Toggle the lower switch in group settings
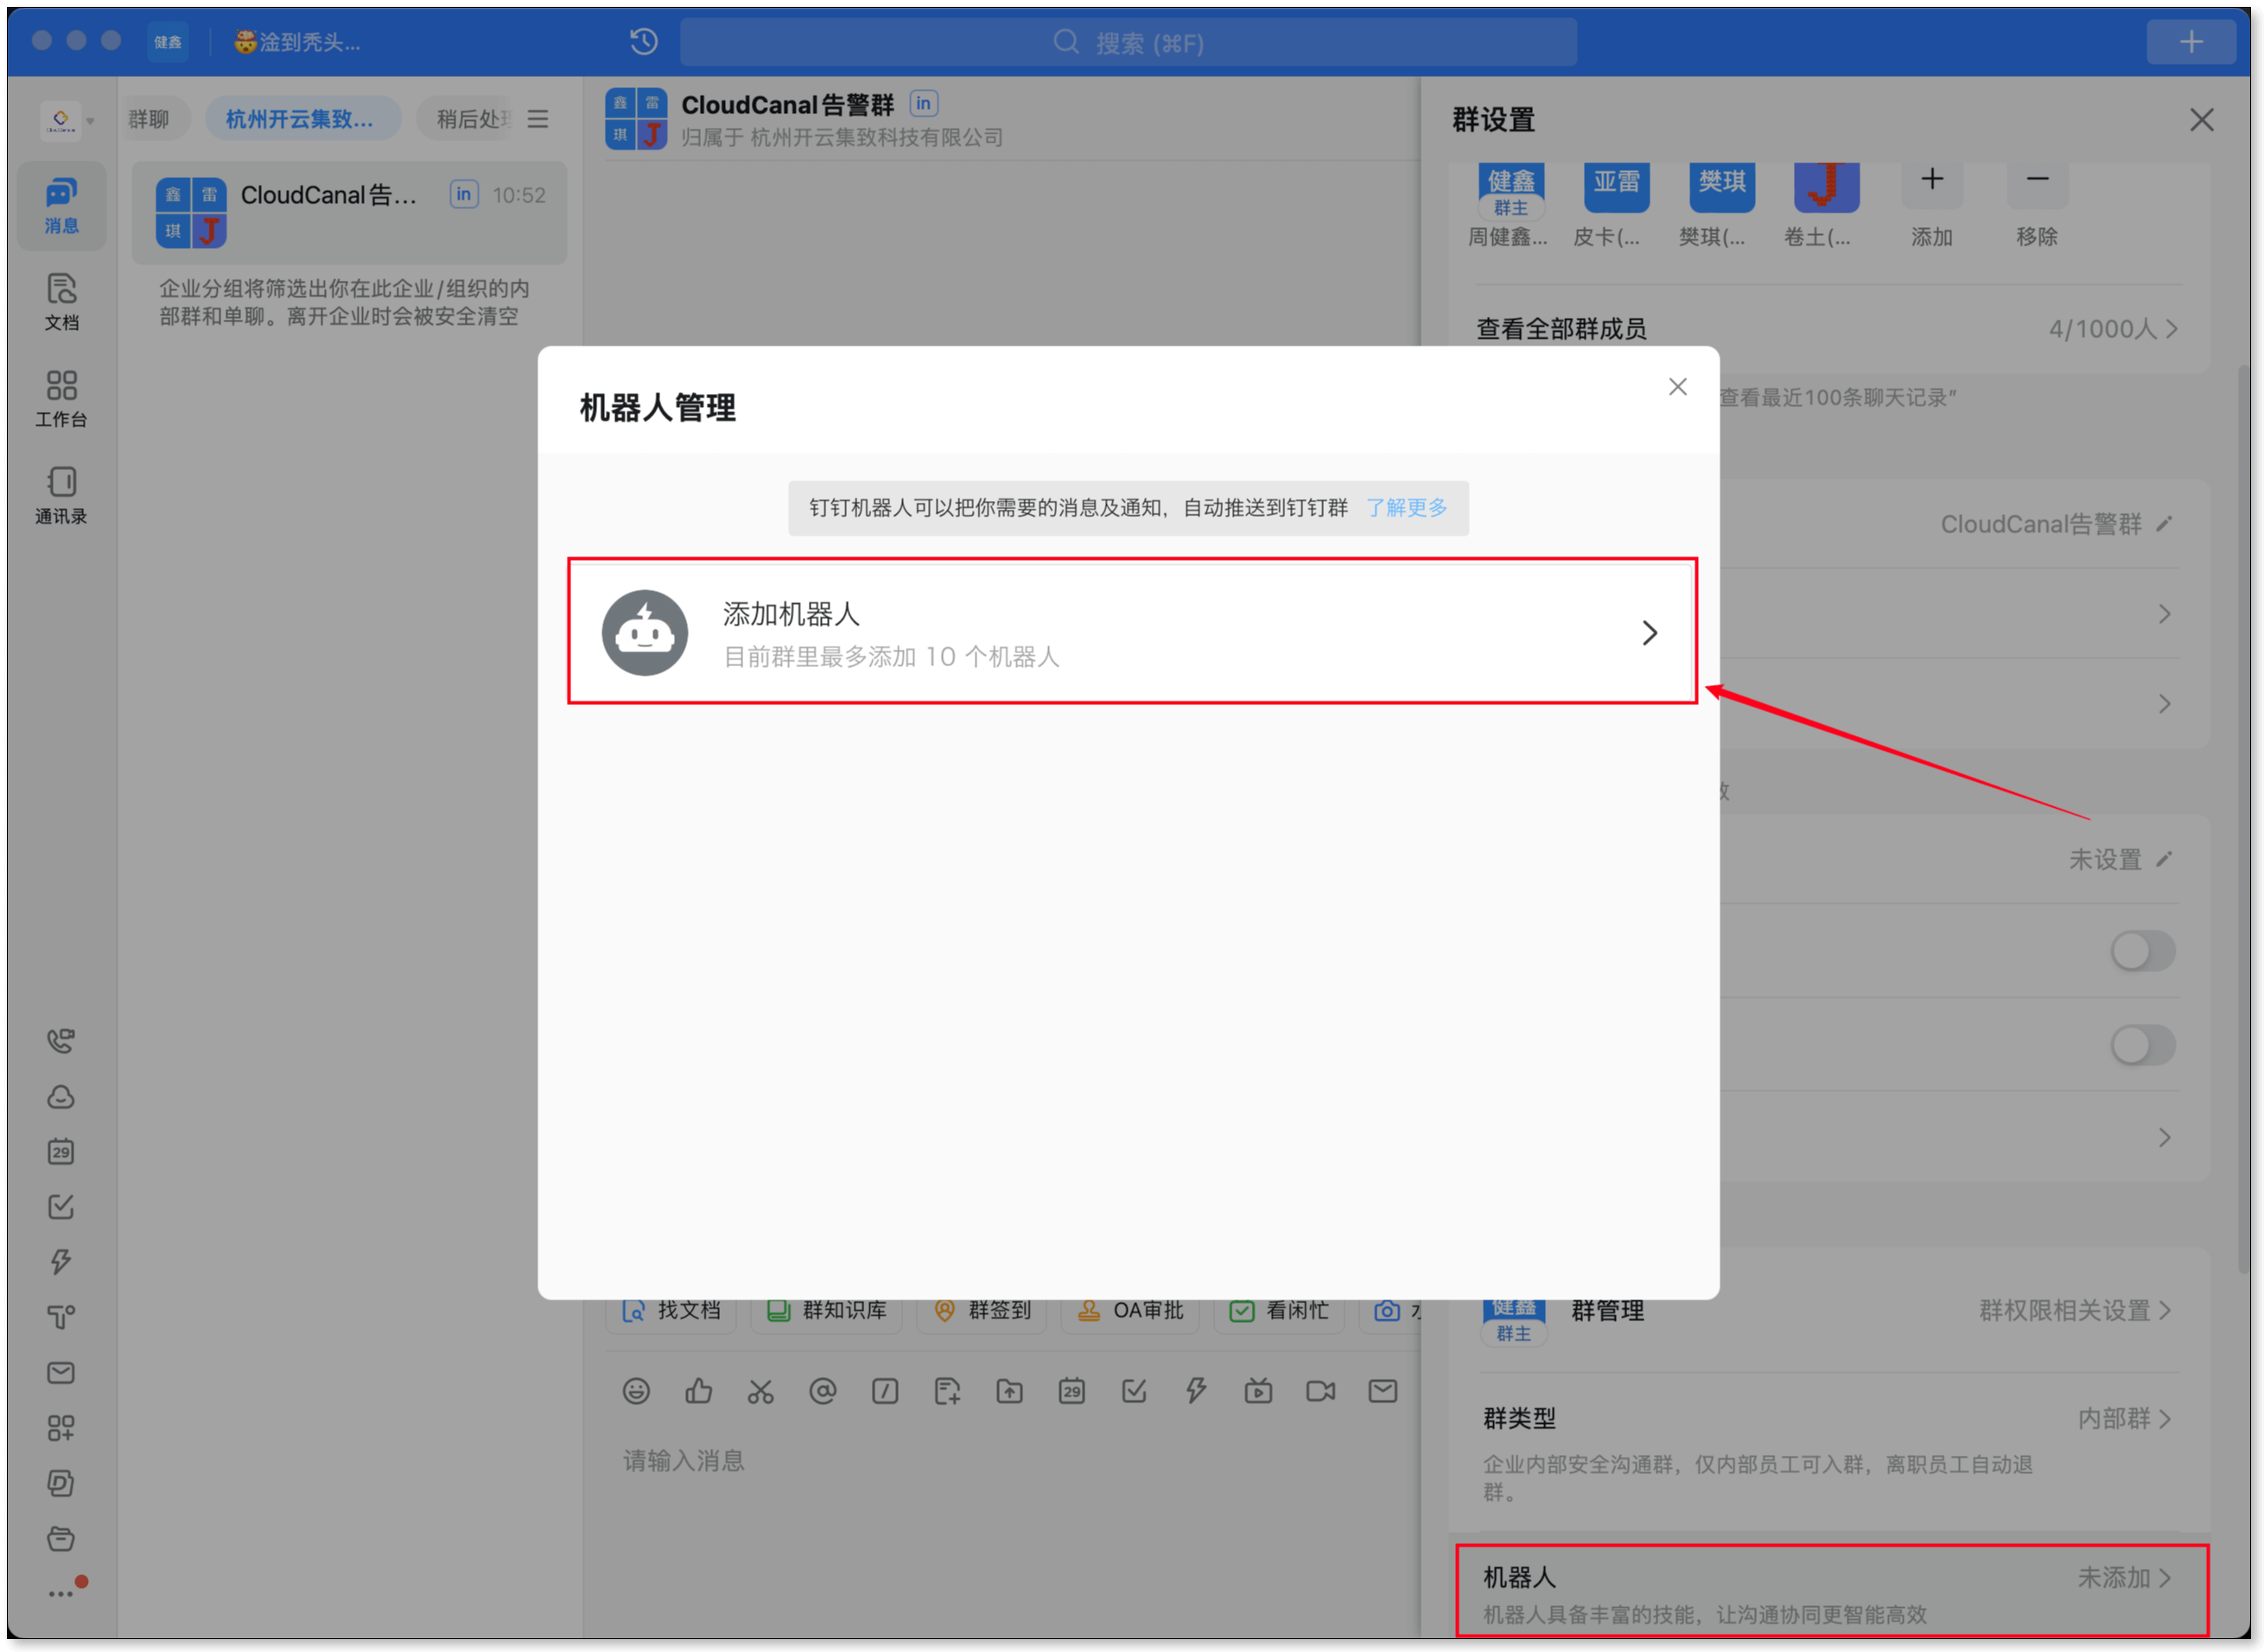 pos(2142,1045)
